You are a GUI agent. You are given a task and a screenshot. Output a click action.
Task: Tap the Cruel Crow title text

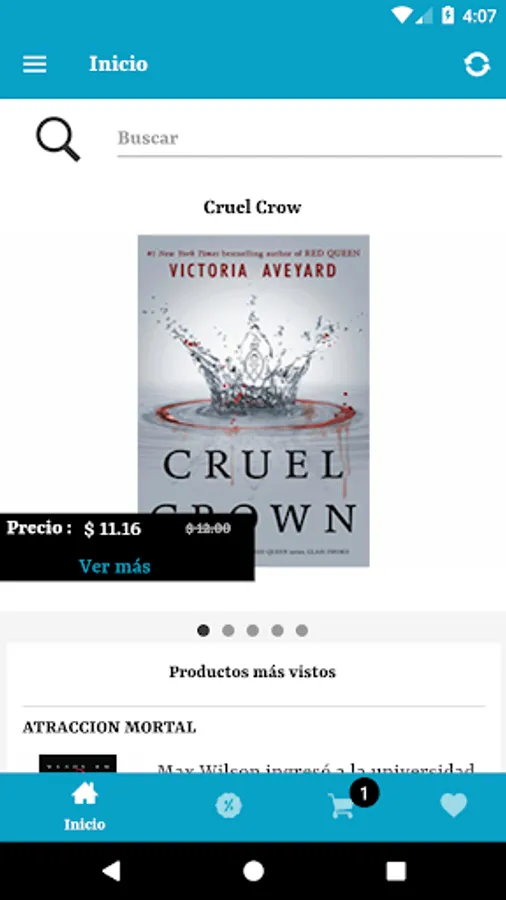(252, 207)
